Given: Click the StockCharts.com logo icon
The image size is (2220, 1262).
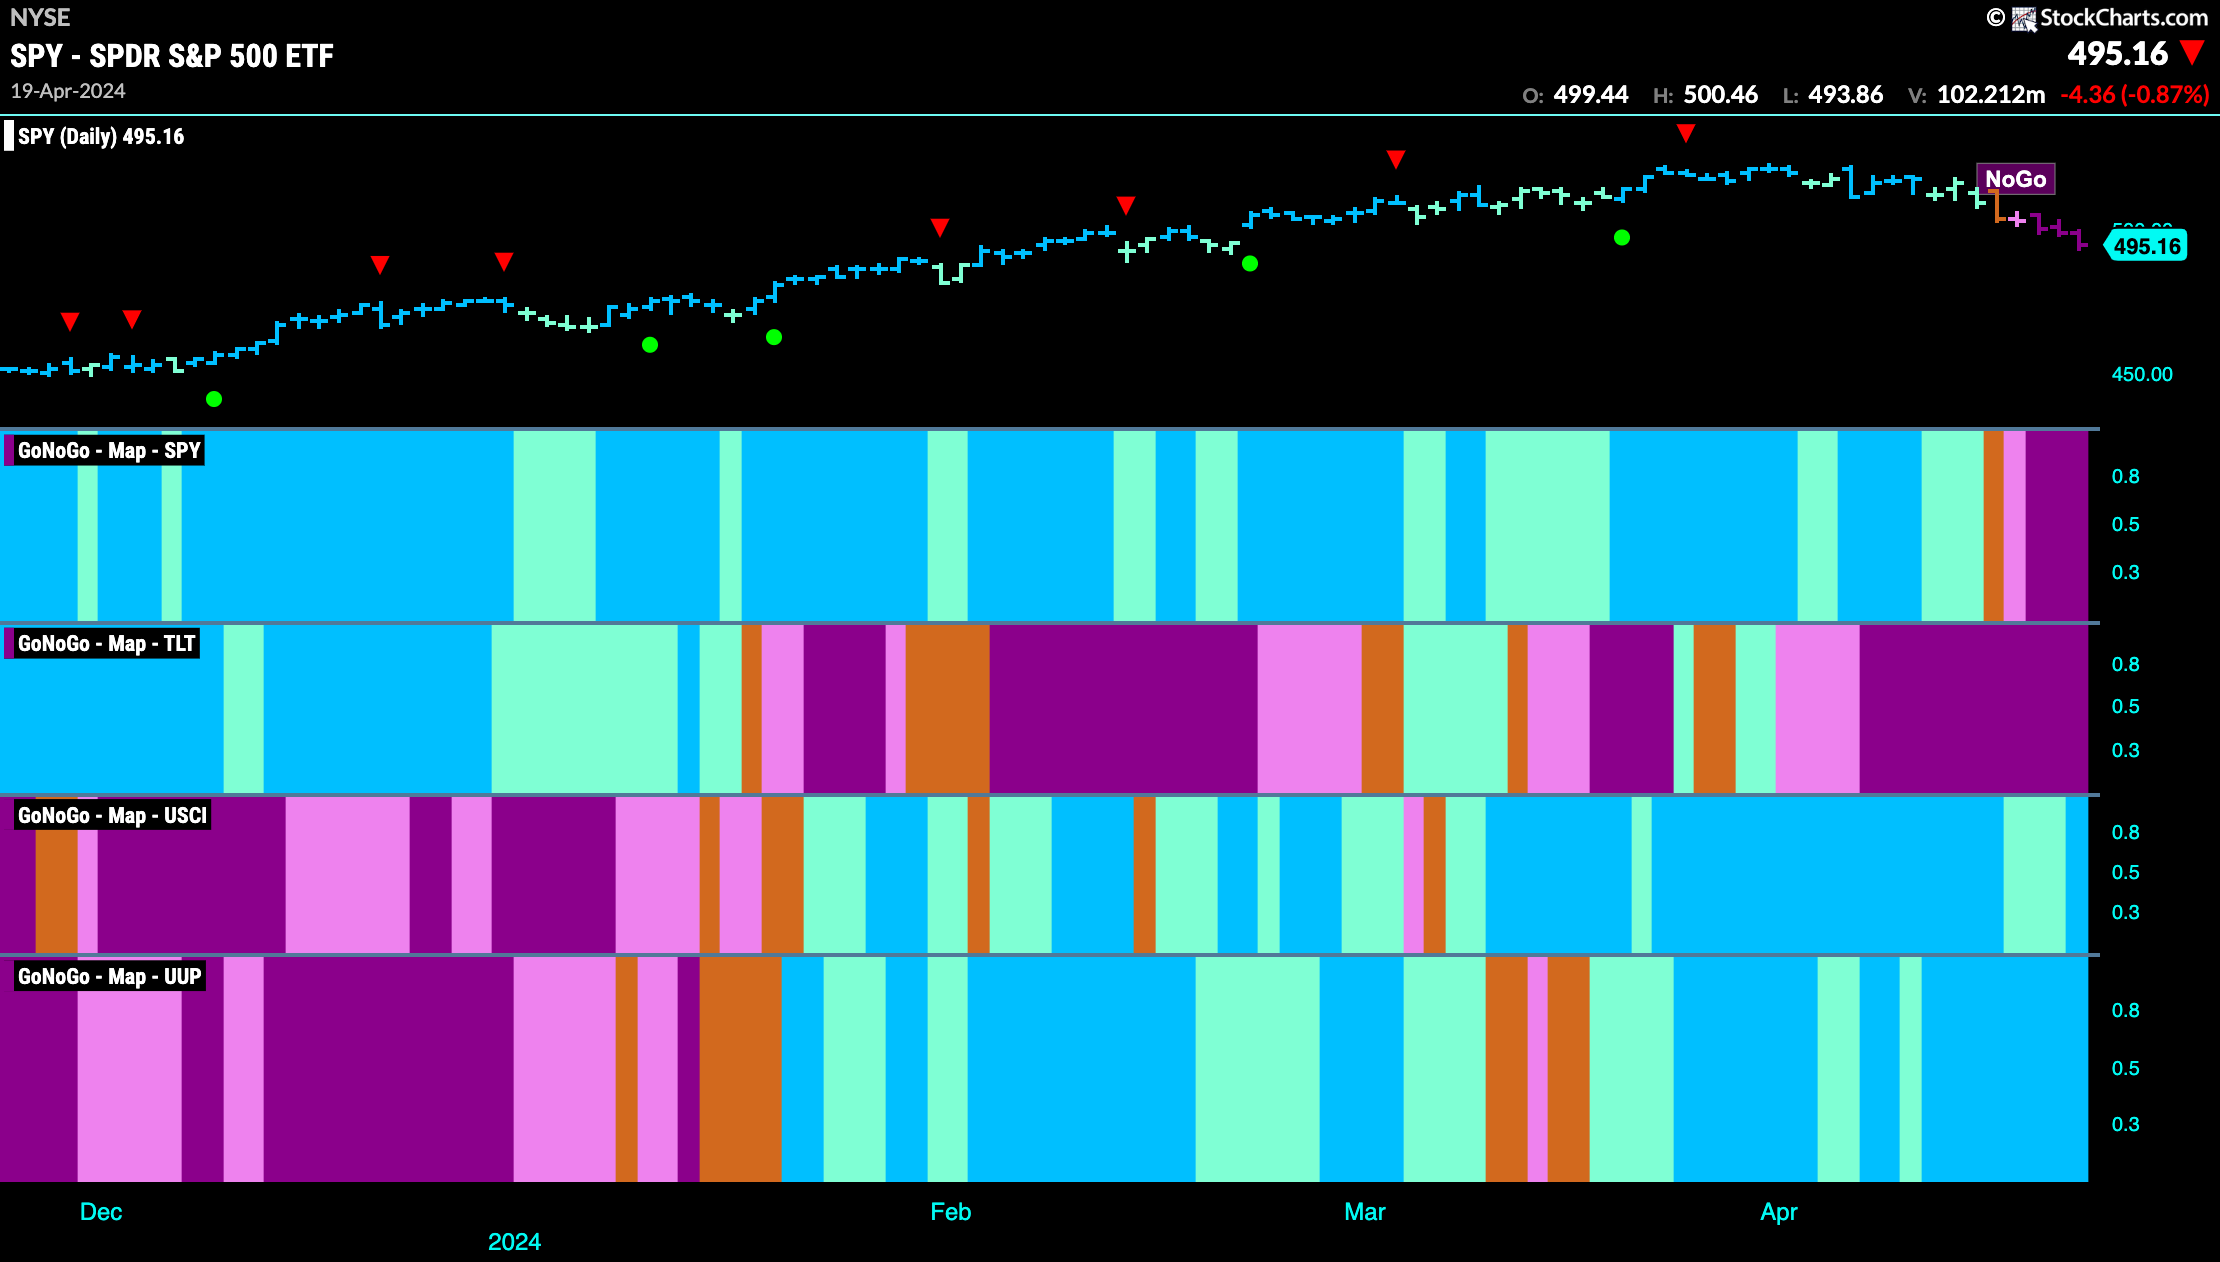Looking at the screenshot, I should (x=2024, y=18).
